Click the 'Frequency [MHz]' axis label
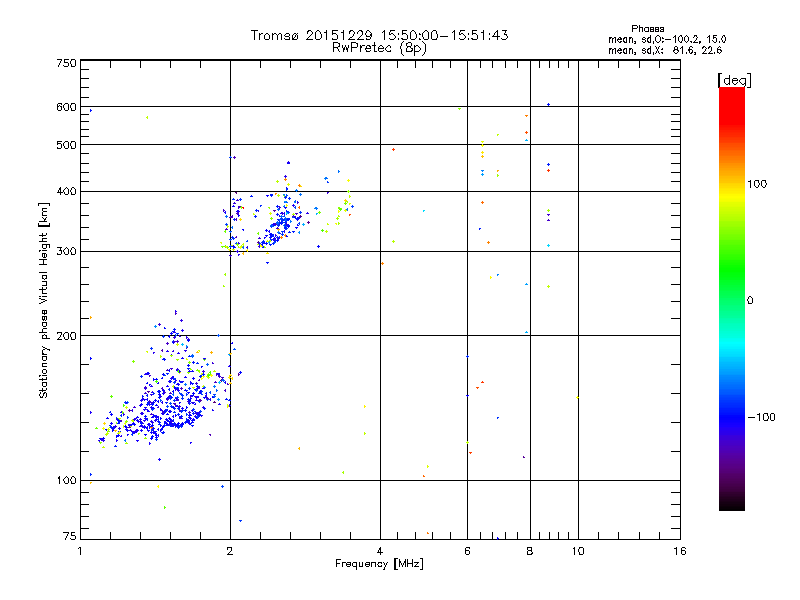Viewport: 800px width, 600px height. click(x=379, y=564)
